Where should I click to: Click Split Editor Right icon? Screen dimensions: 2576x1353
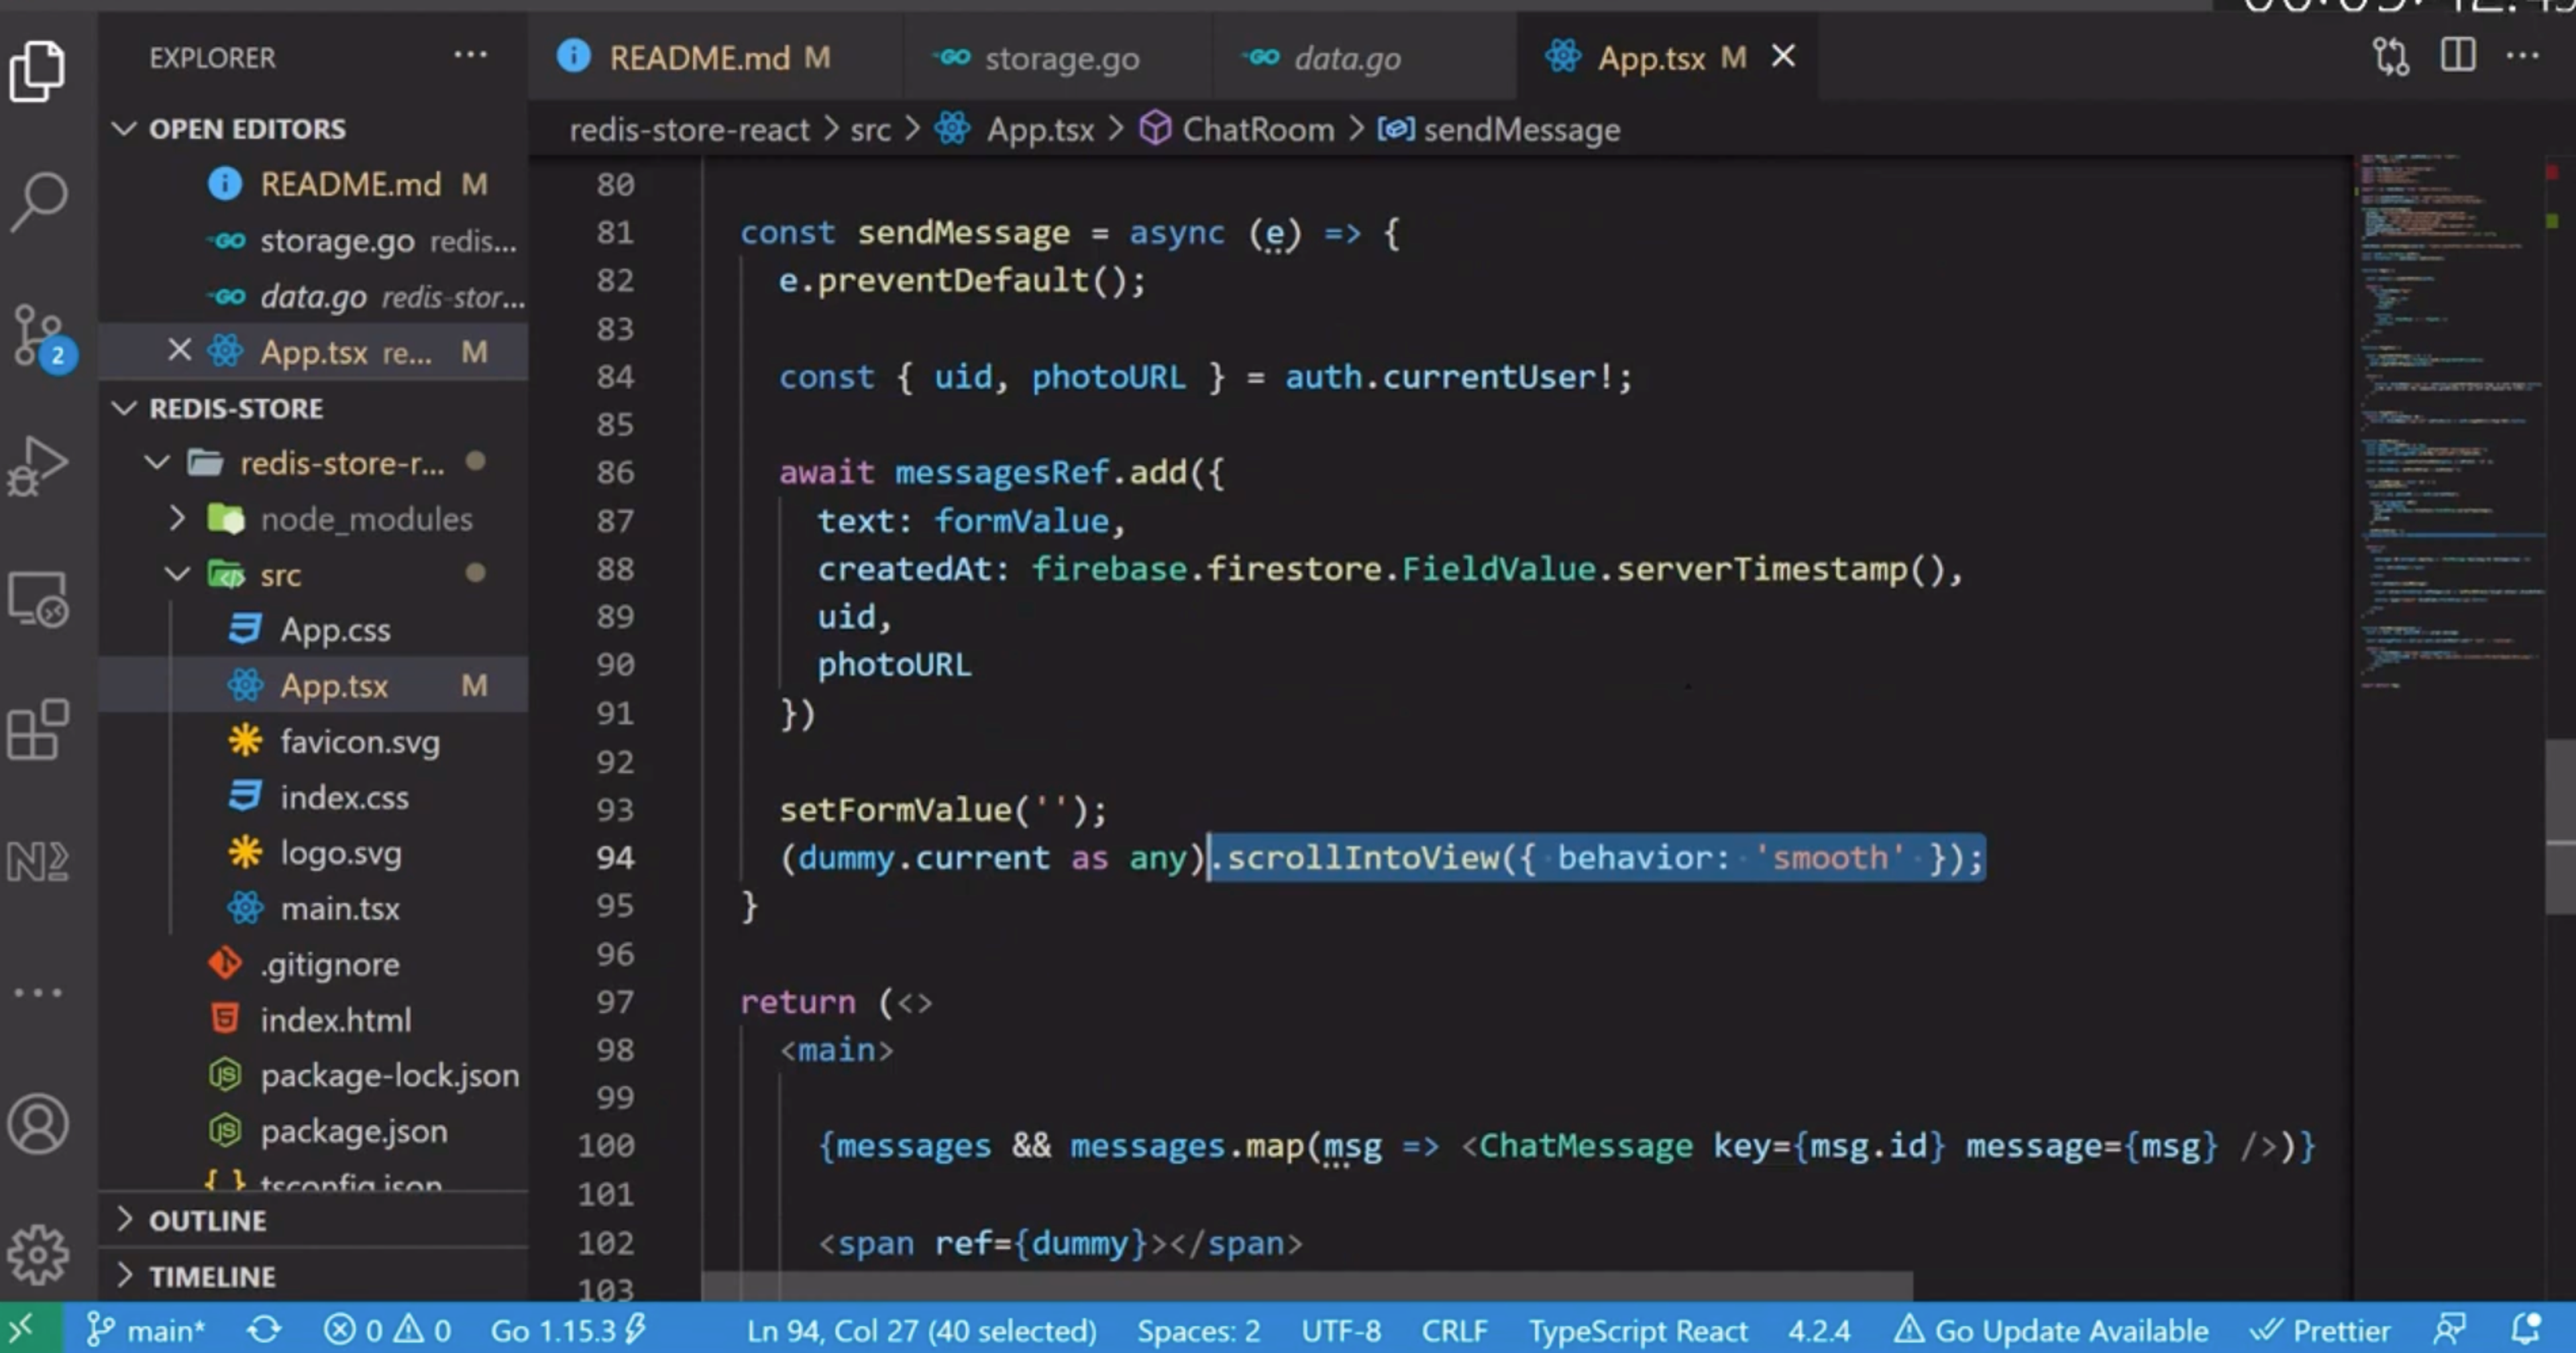2457,56
